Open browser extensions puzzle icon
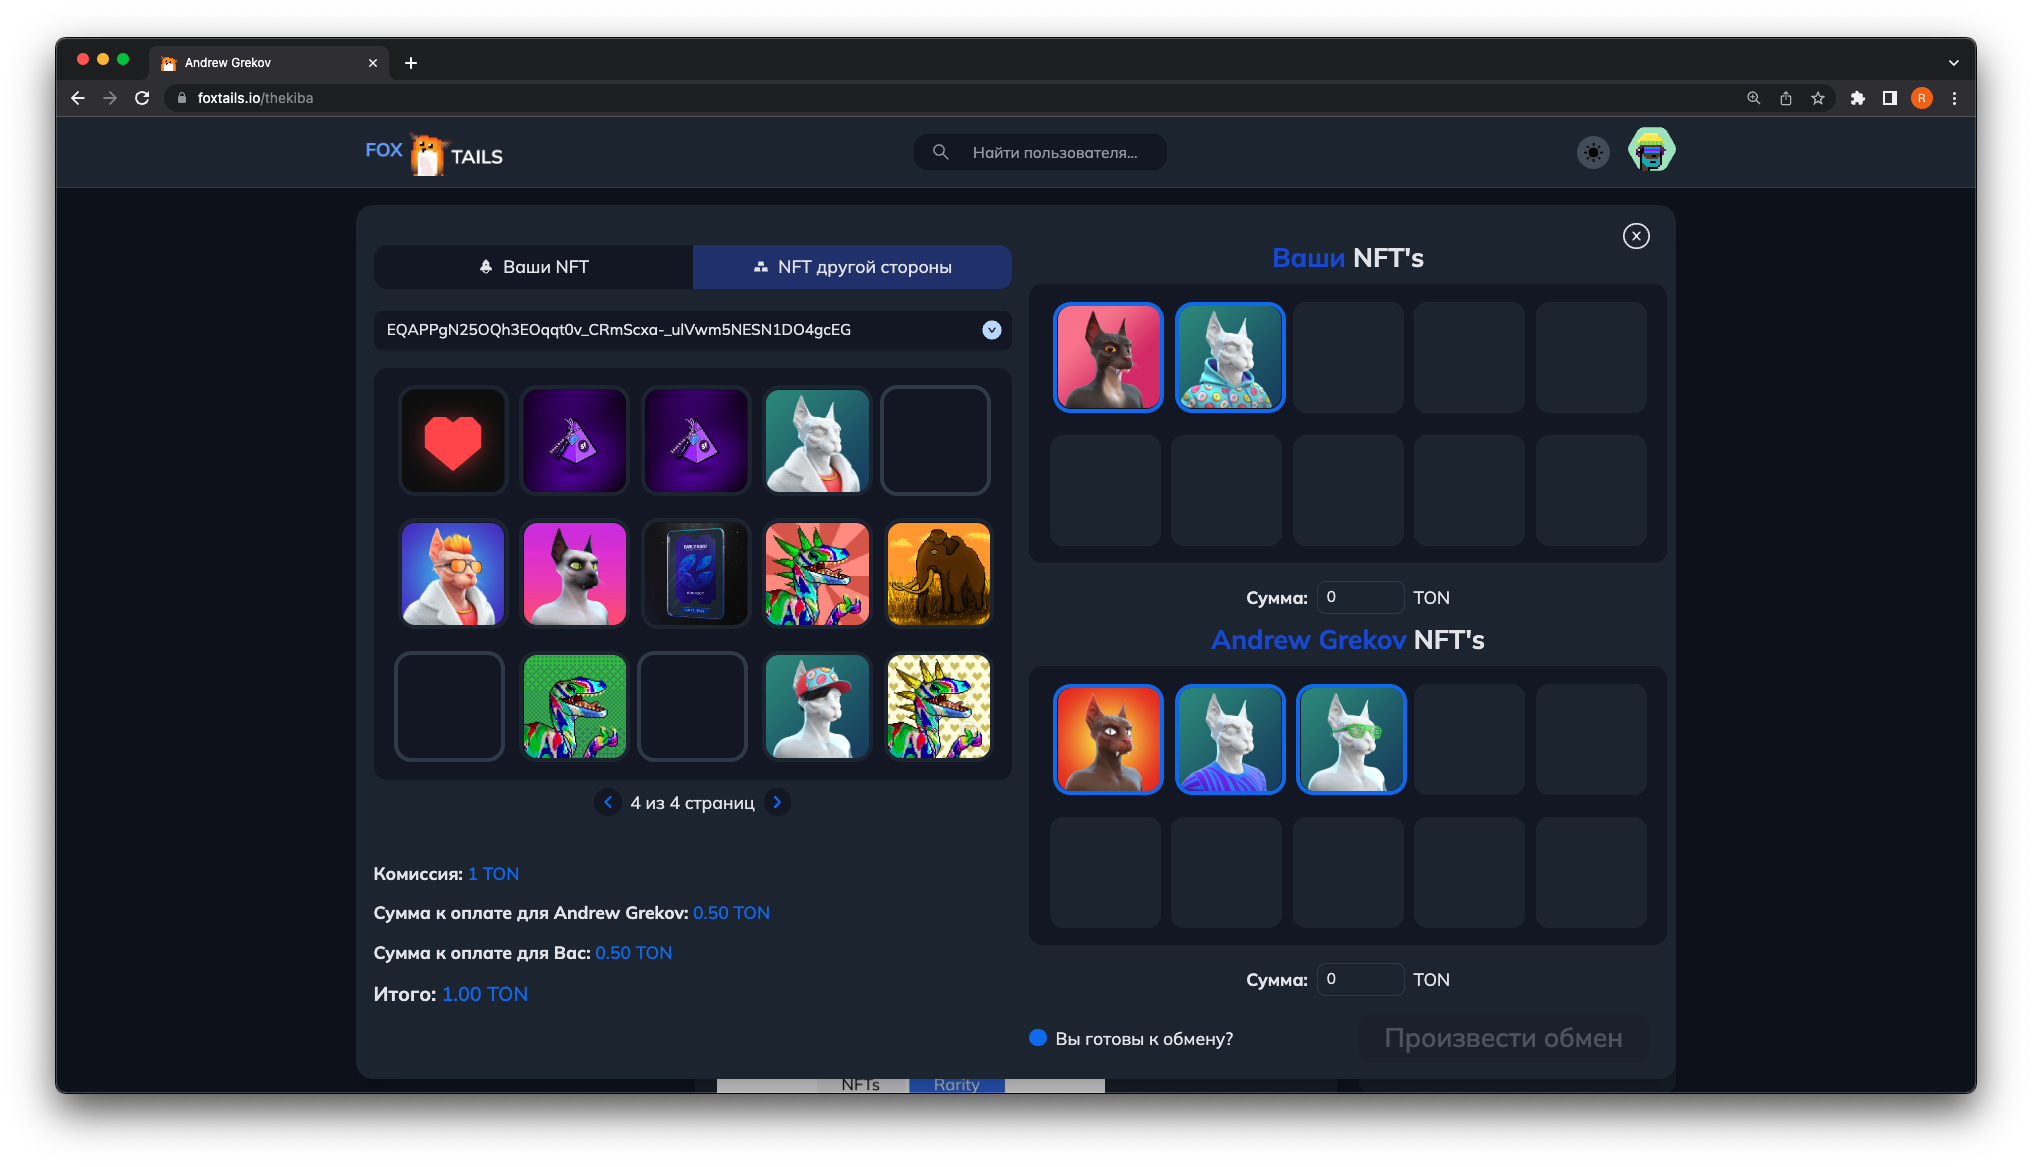The image size is (2032, 1167). (1857, 98)
